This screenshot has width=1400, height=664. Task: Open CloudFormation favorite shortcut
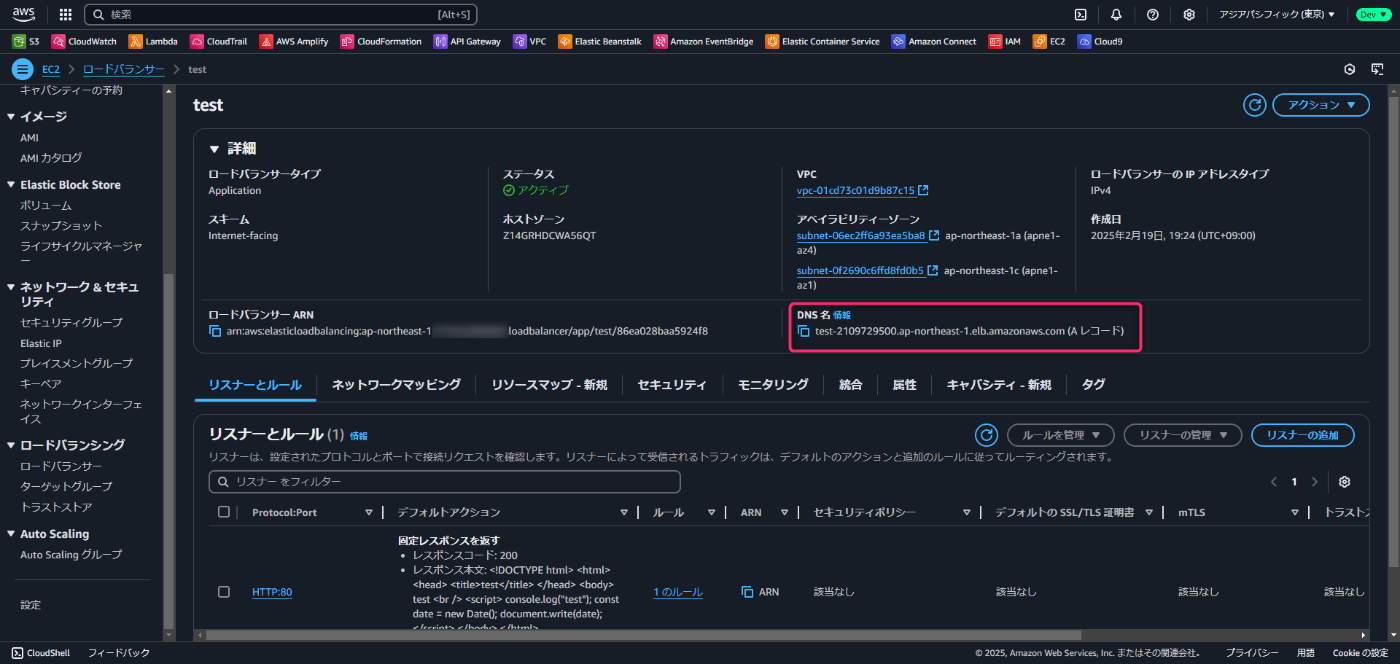point(383,41)
